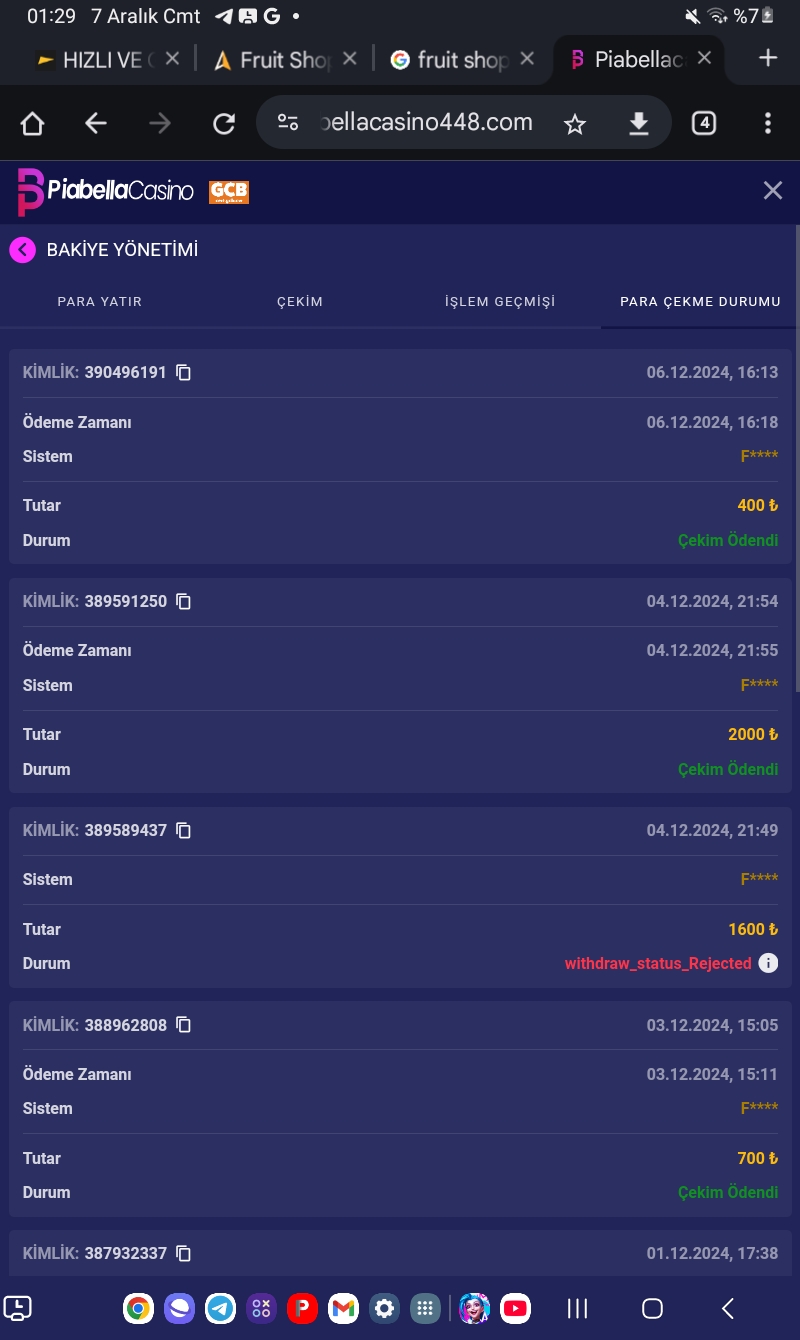Copy transaction ID 388962808
The width and height of the screenshot is (800, 1340).
[183, 1025]
